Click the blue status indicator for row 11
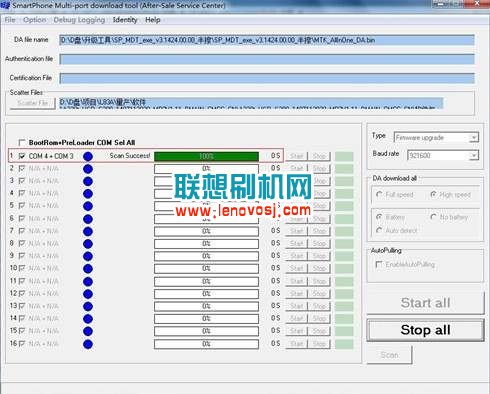The image size is (490, 394). [x=88, y=281]
